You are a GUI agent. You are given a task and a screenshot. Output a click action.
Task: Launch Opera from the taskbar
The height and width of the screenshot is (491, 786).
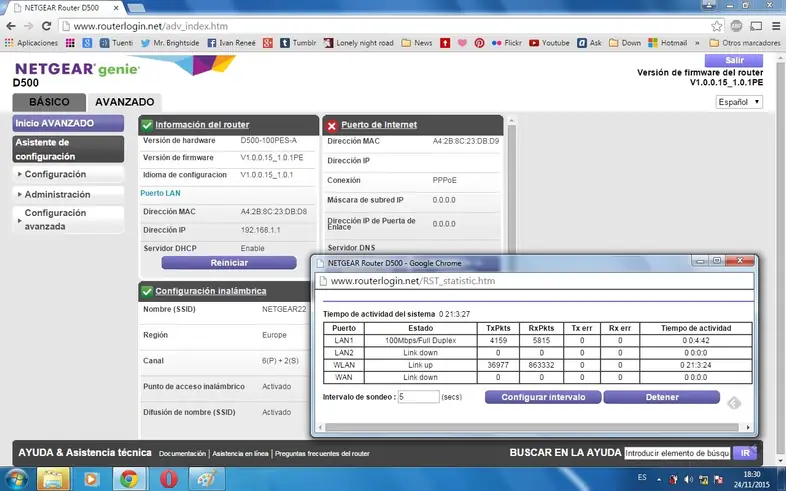pyautogui.click(x=169, y=479)
